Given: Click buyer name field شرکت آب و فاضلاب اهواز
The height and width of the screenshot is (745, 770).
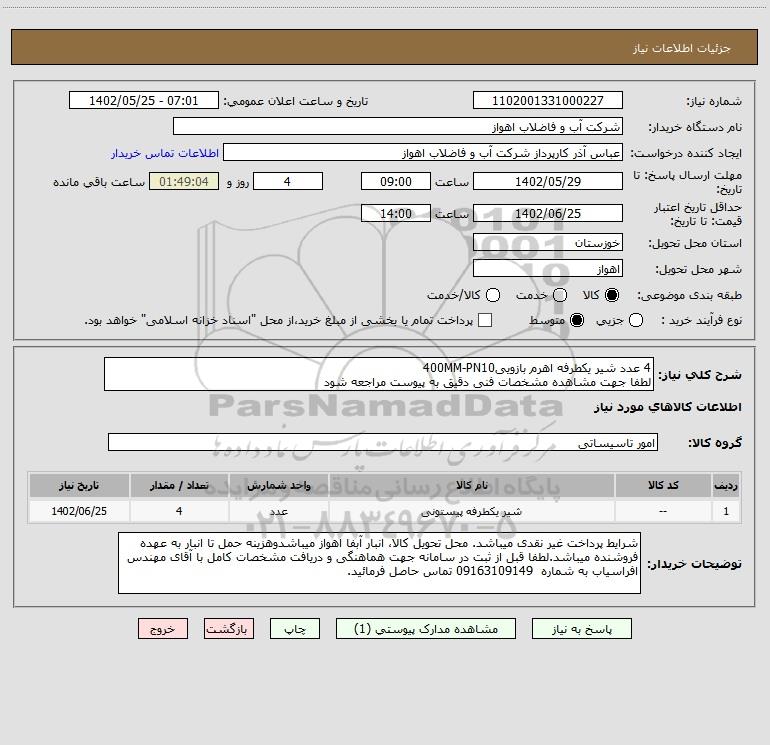Looking at the screenshot, I should pos(398,127).
